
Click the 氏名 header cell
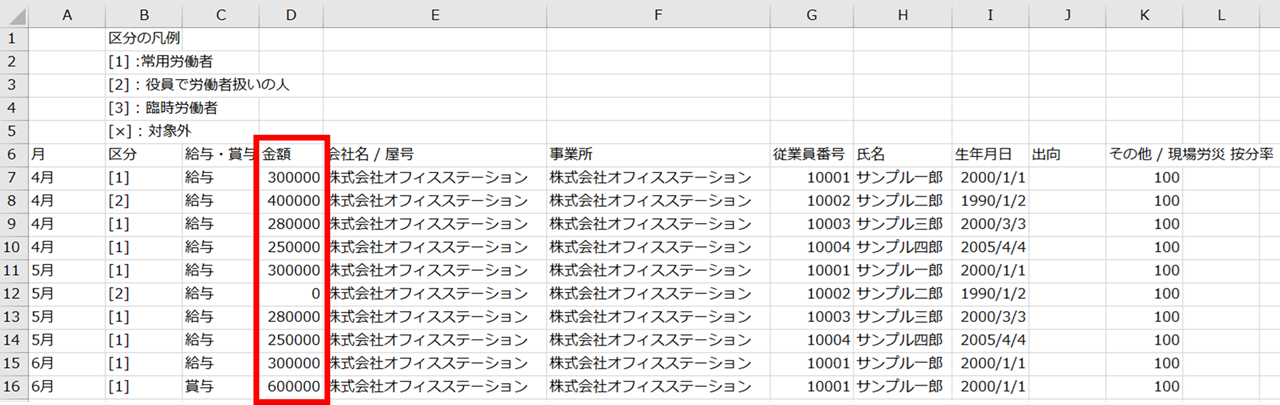[903, 155]
